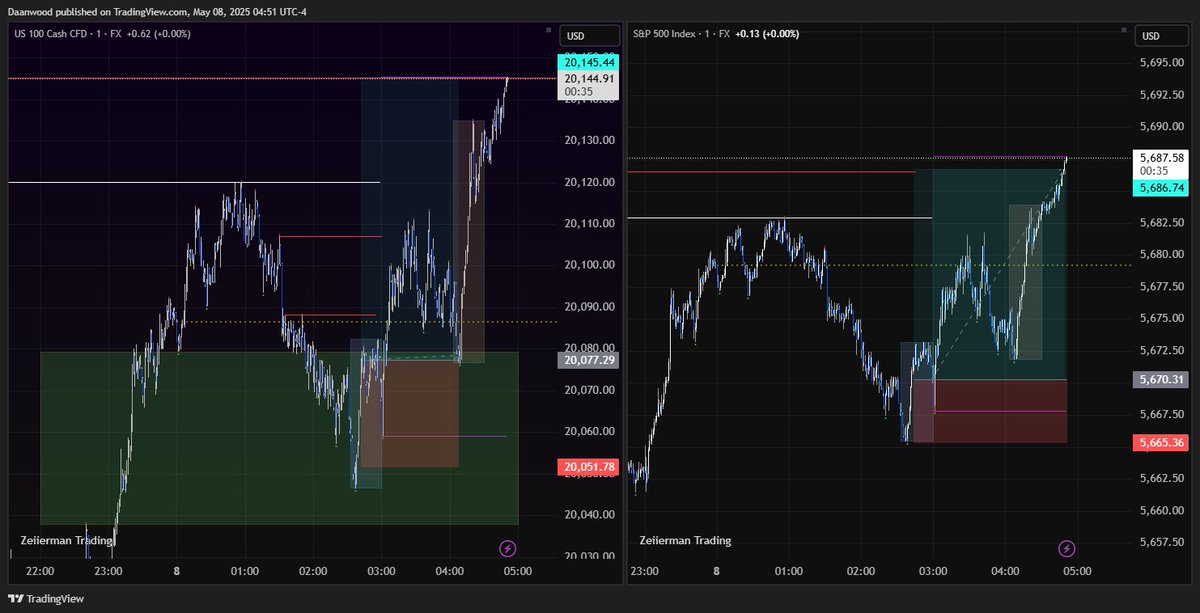
Task: Select the red 5,665.36 price label
Action: click(x=1161, y=443)
